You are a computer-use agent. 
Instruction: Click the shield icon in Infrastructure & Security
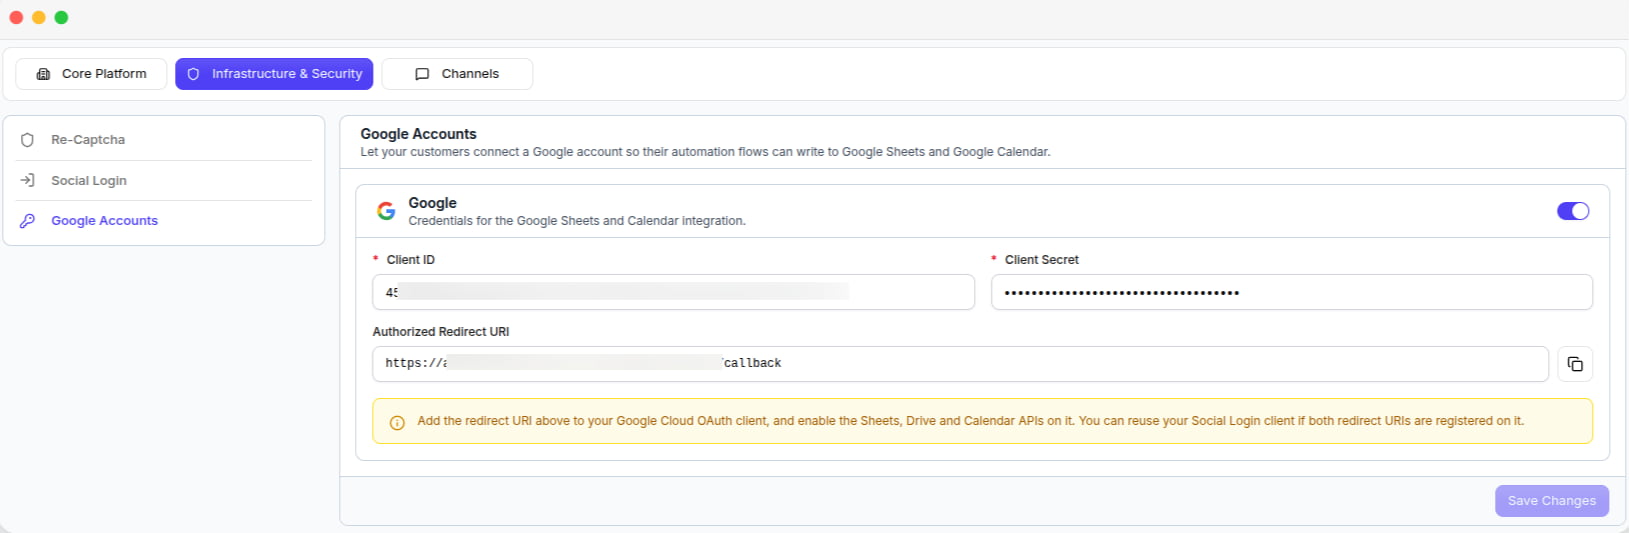click(193, 74)
